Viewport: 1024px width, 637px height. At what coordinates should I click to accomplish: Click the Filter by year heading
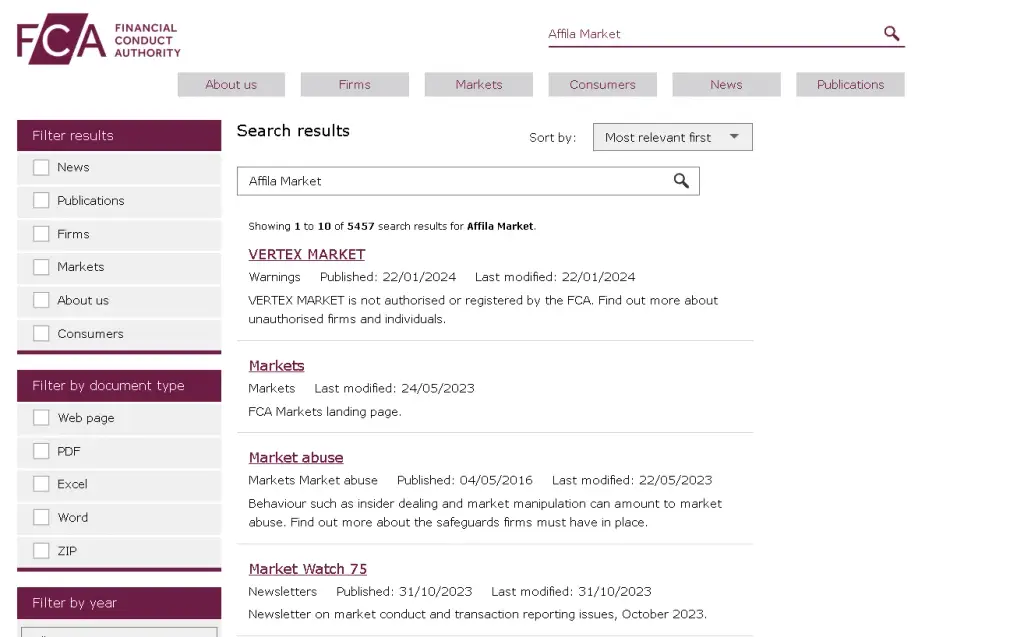click(x=119, y=602)
